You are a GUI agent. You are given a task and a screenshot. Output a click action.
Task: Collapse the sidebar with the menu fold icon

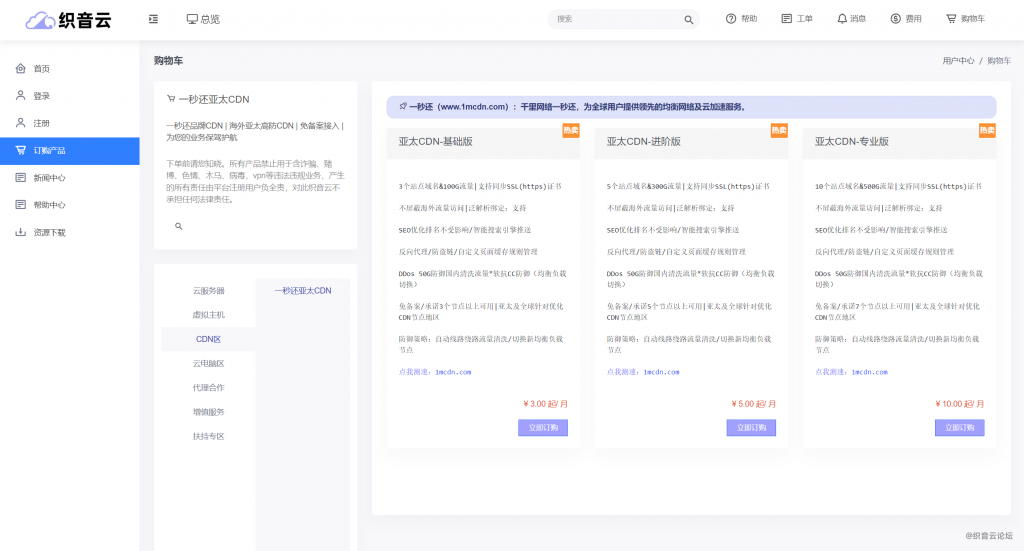[x=153, y=19]
